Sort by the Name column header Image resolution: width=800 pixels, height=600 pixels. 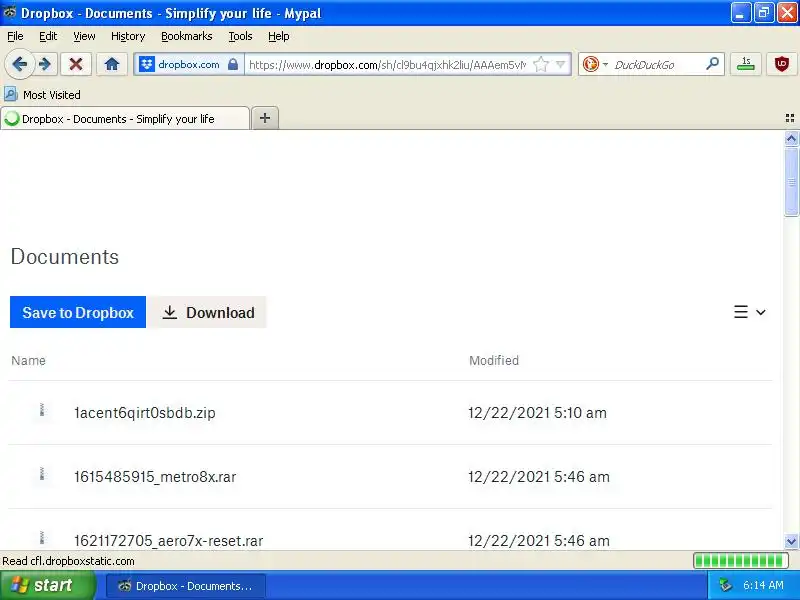(29, 361)
